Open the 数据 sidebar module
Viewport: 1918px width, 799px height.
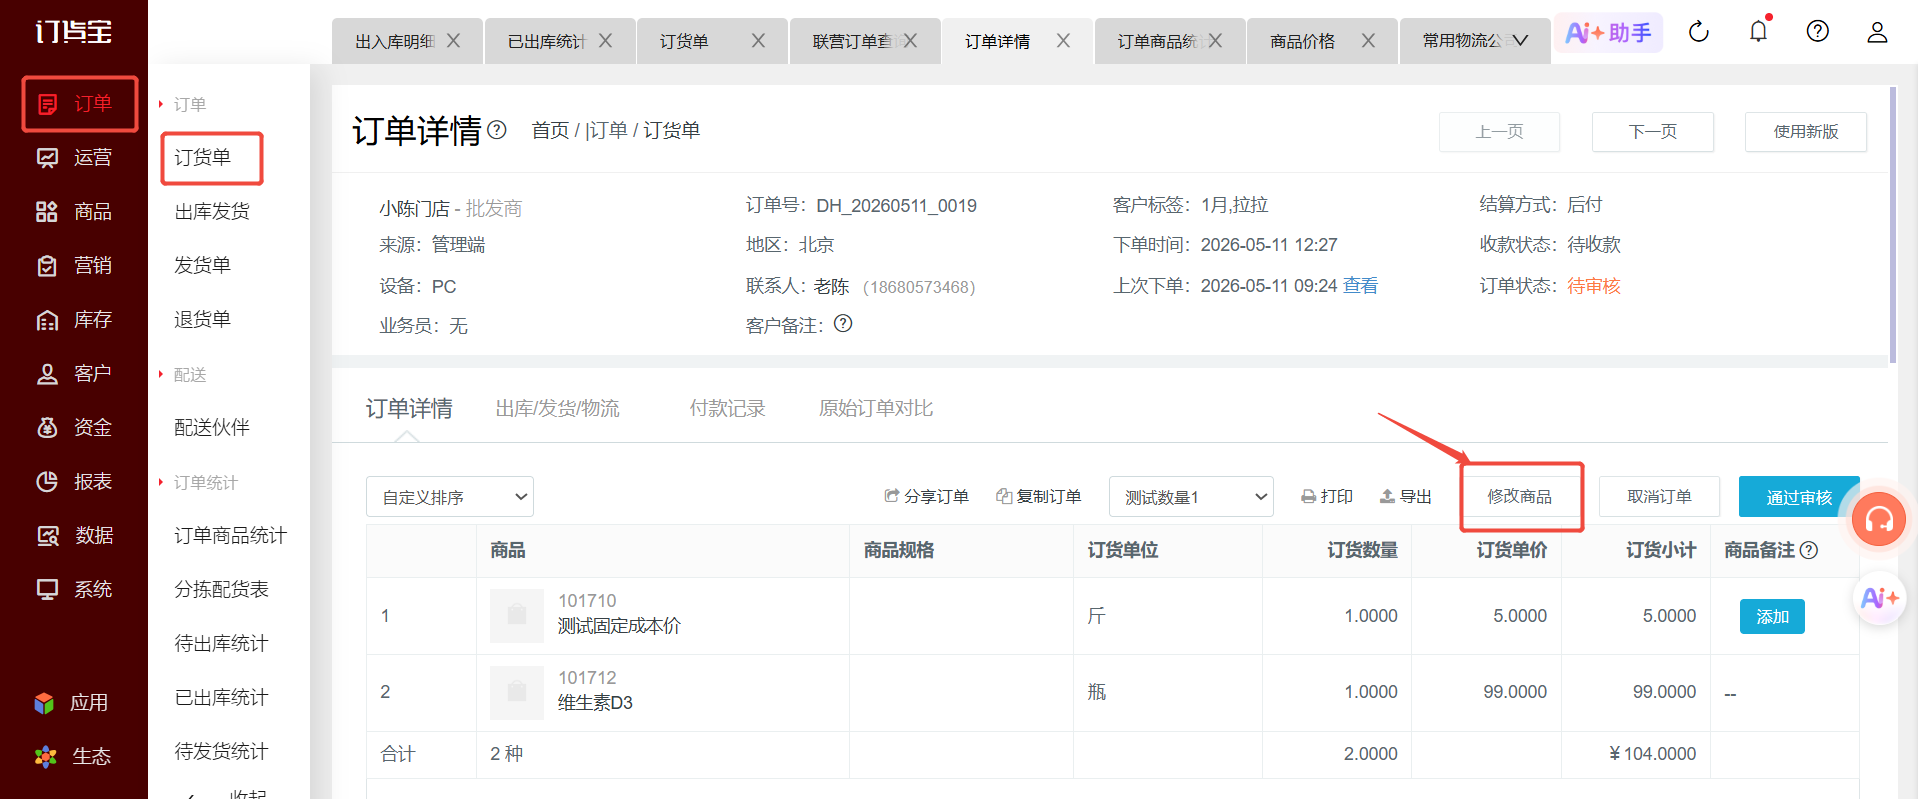tap(74, 536)
